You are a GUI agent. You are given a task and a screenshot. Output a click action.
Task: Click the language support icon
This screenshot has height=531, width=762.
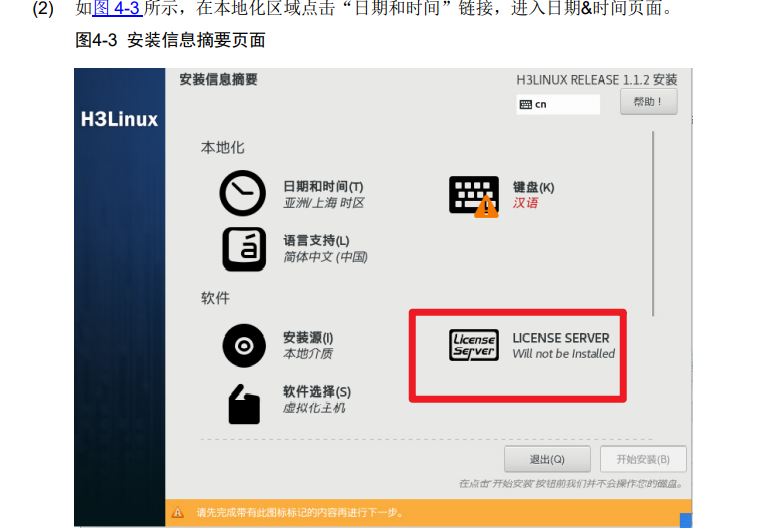coord(244,249)
